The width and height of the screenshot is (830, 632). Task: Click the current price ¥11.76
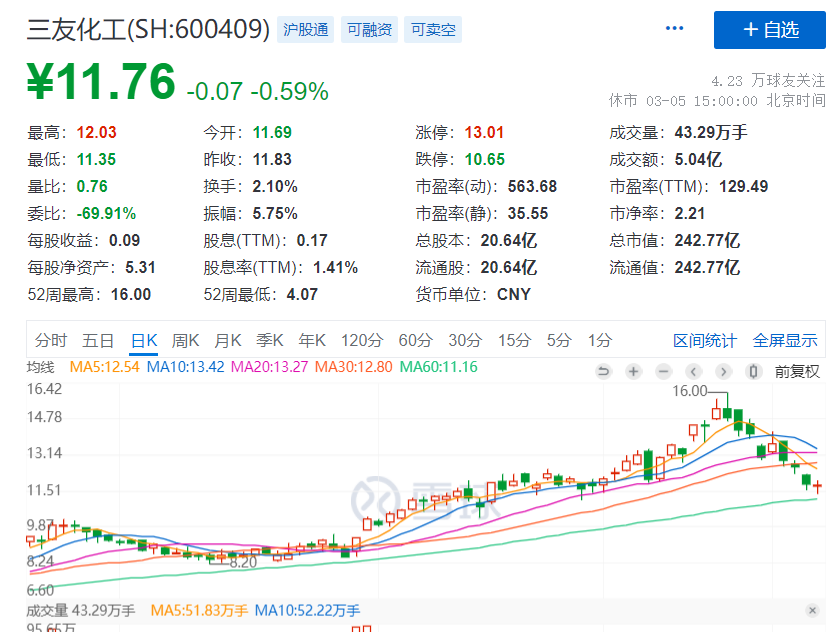[x=101, y=82]
